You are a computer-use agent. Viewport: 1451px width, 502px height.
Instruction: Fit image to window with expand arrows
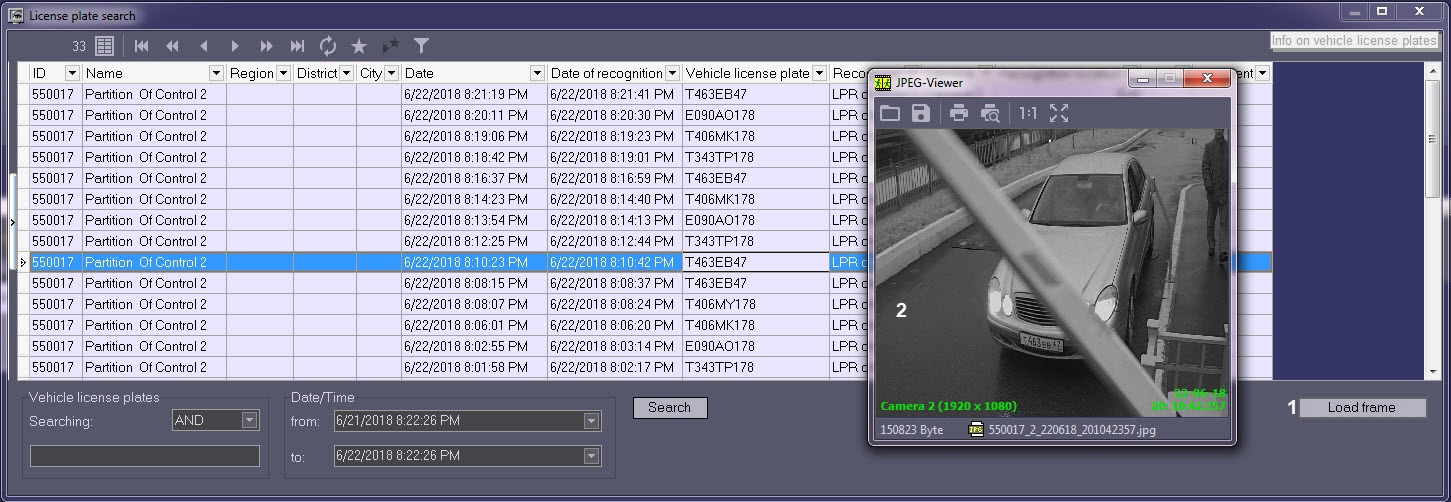[1059, 113]
